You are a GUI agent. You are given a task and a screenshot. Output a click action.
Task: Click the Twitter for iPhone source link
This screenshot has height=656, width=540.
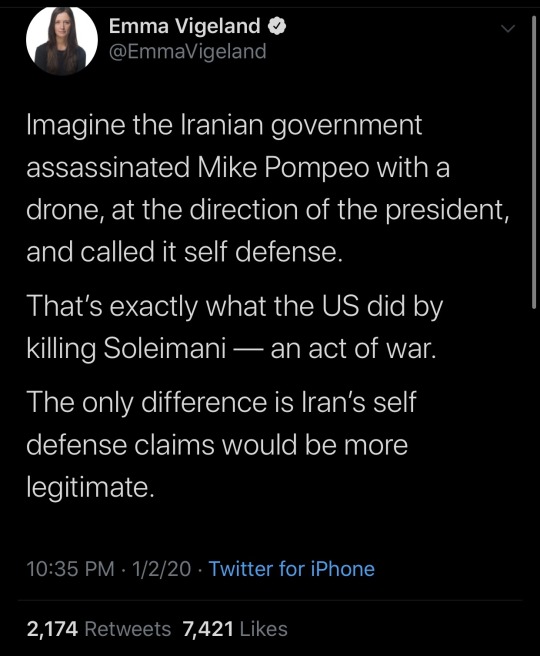click(x=292, y=569)
